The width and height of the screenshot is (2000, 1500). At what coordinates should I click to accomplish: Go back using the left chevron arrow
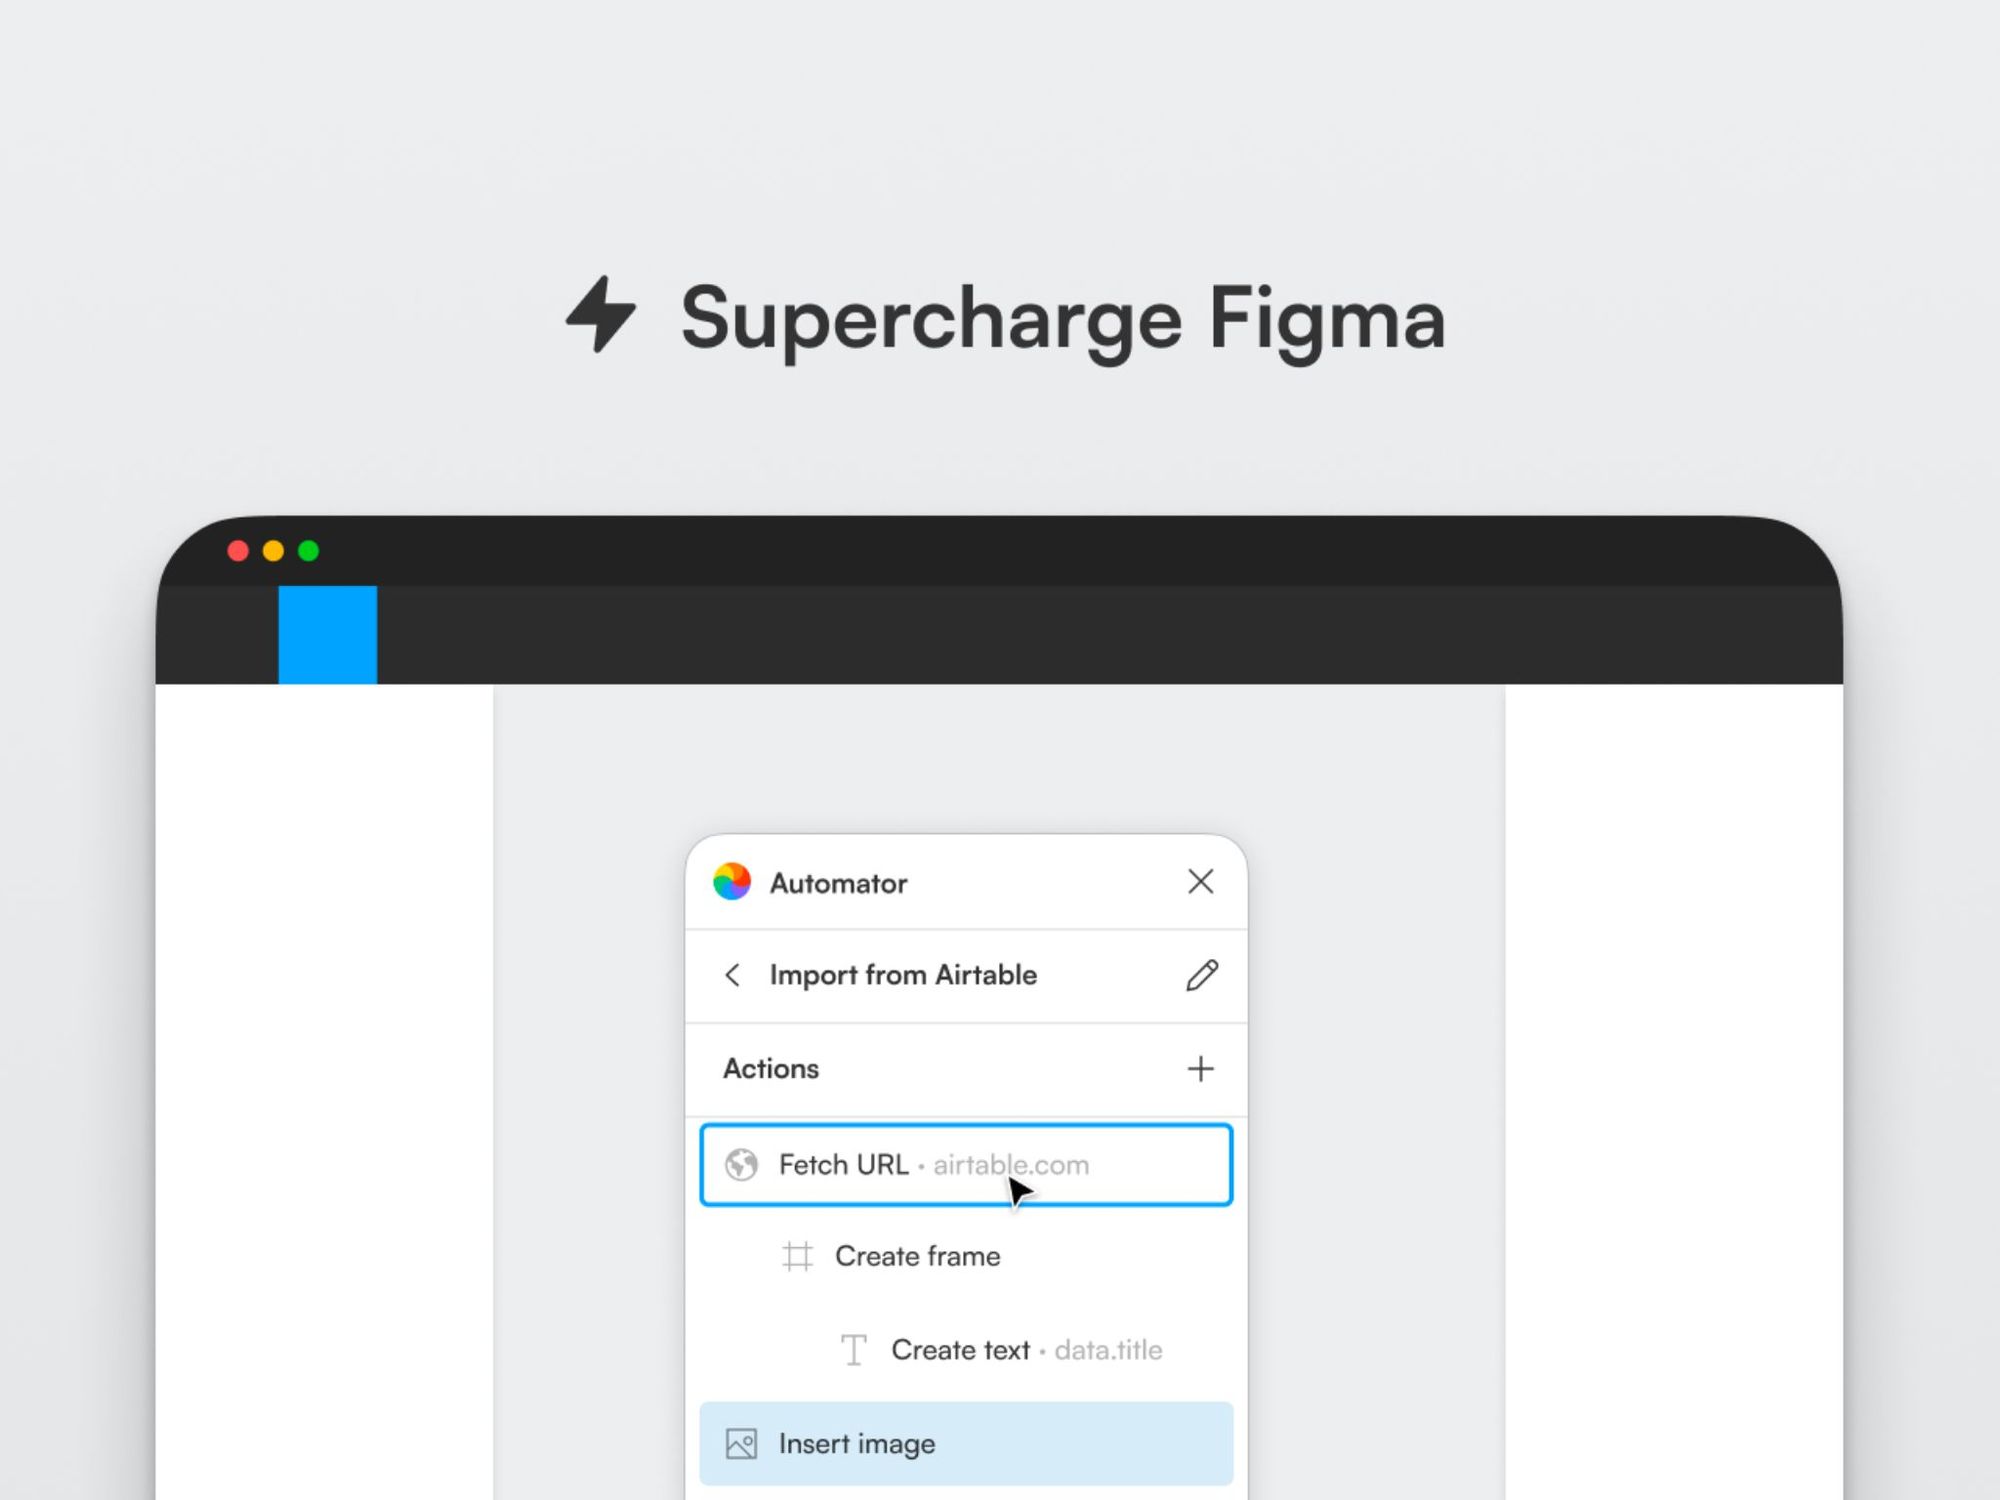(733, 975)
